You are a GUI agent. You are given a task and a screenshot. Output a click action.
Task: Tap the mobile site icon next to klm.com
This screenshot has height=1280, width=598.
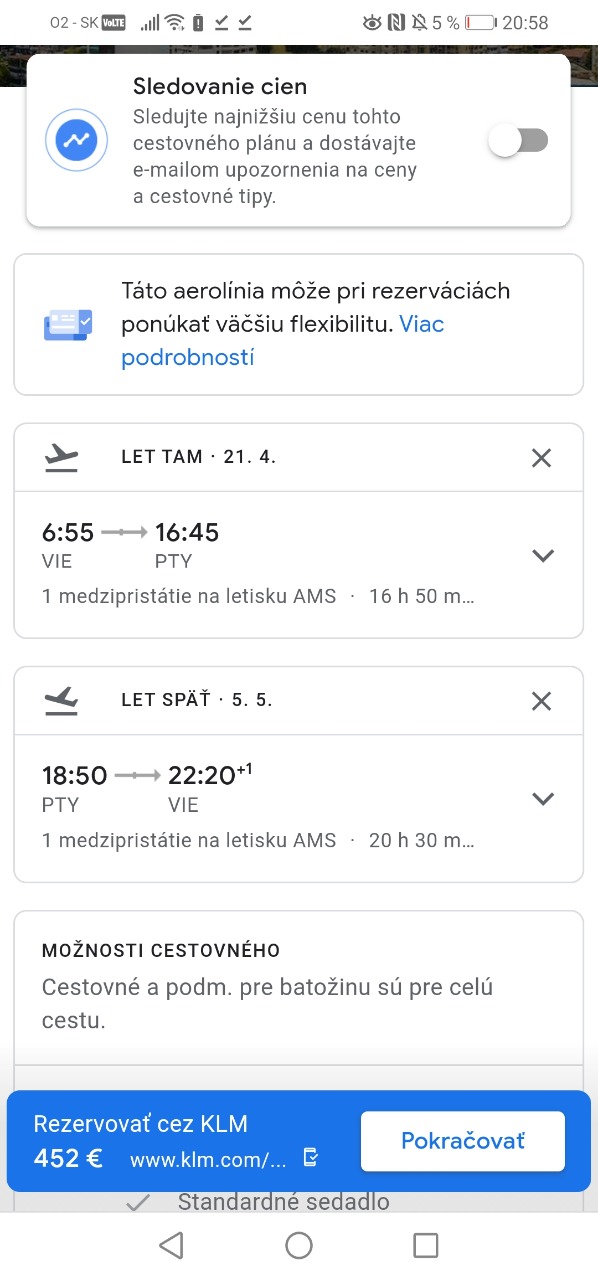[310, 1159]
